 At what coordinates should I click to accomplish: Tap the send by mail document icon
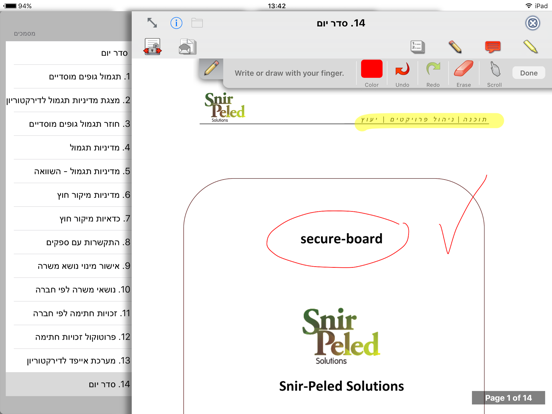pos(187,47)
